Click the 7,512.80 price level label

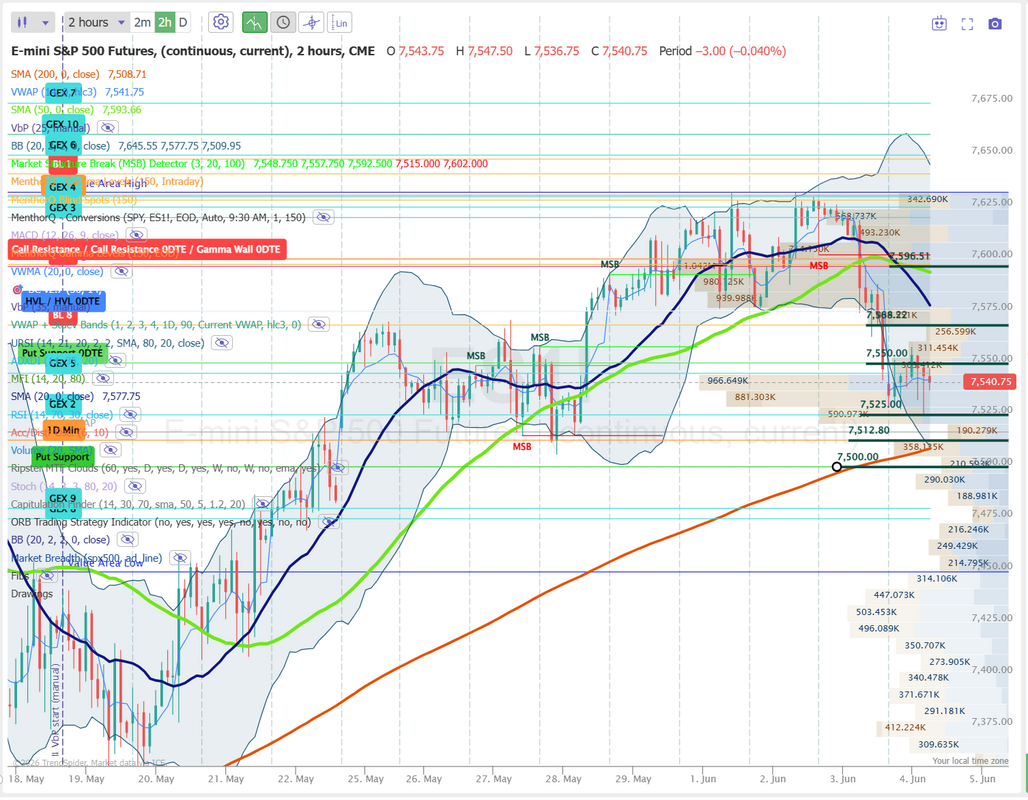pyautogui.click(x=869, y=430)
